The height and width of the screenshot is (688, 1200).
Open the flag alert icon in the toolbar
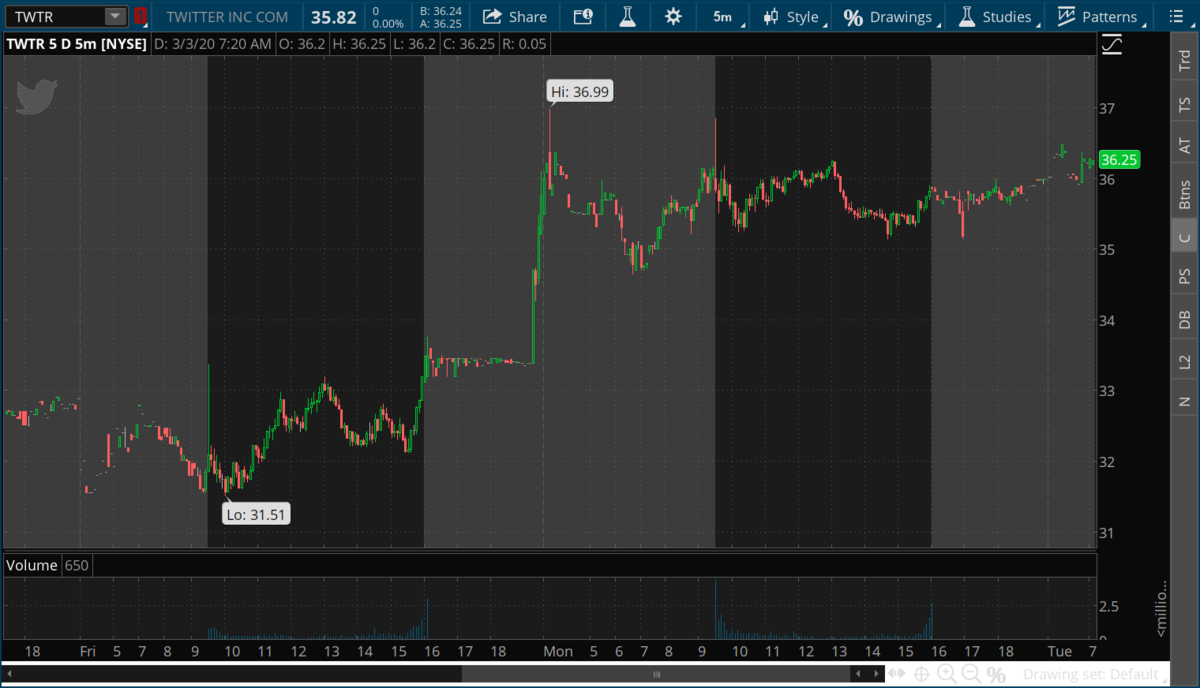[583, 16]
